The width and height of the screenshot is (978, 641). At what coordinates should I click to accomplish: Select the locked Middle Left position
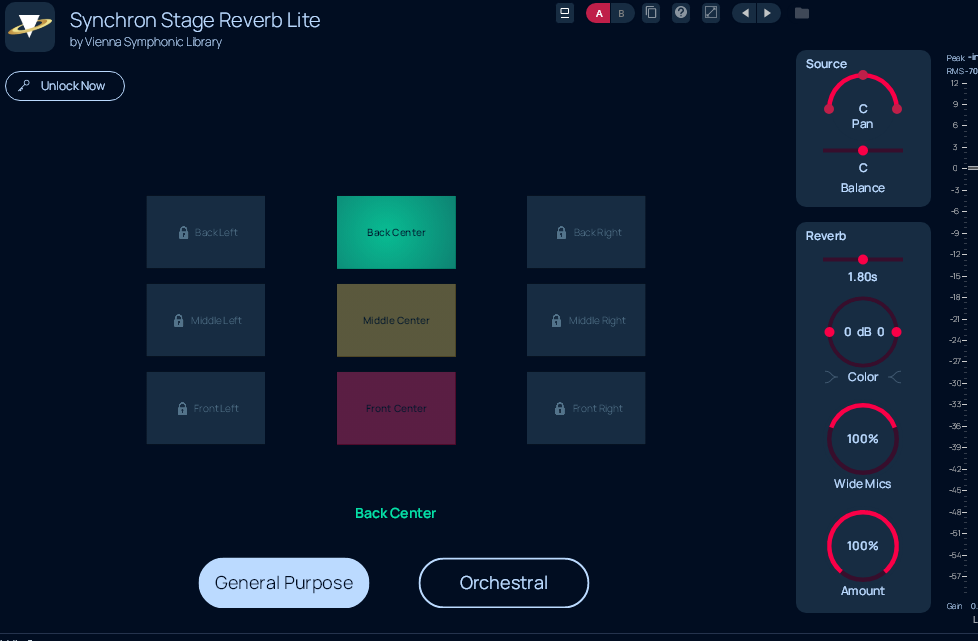coord(206,320)
